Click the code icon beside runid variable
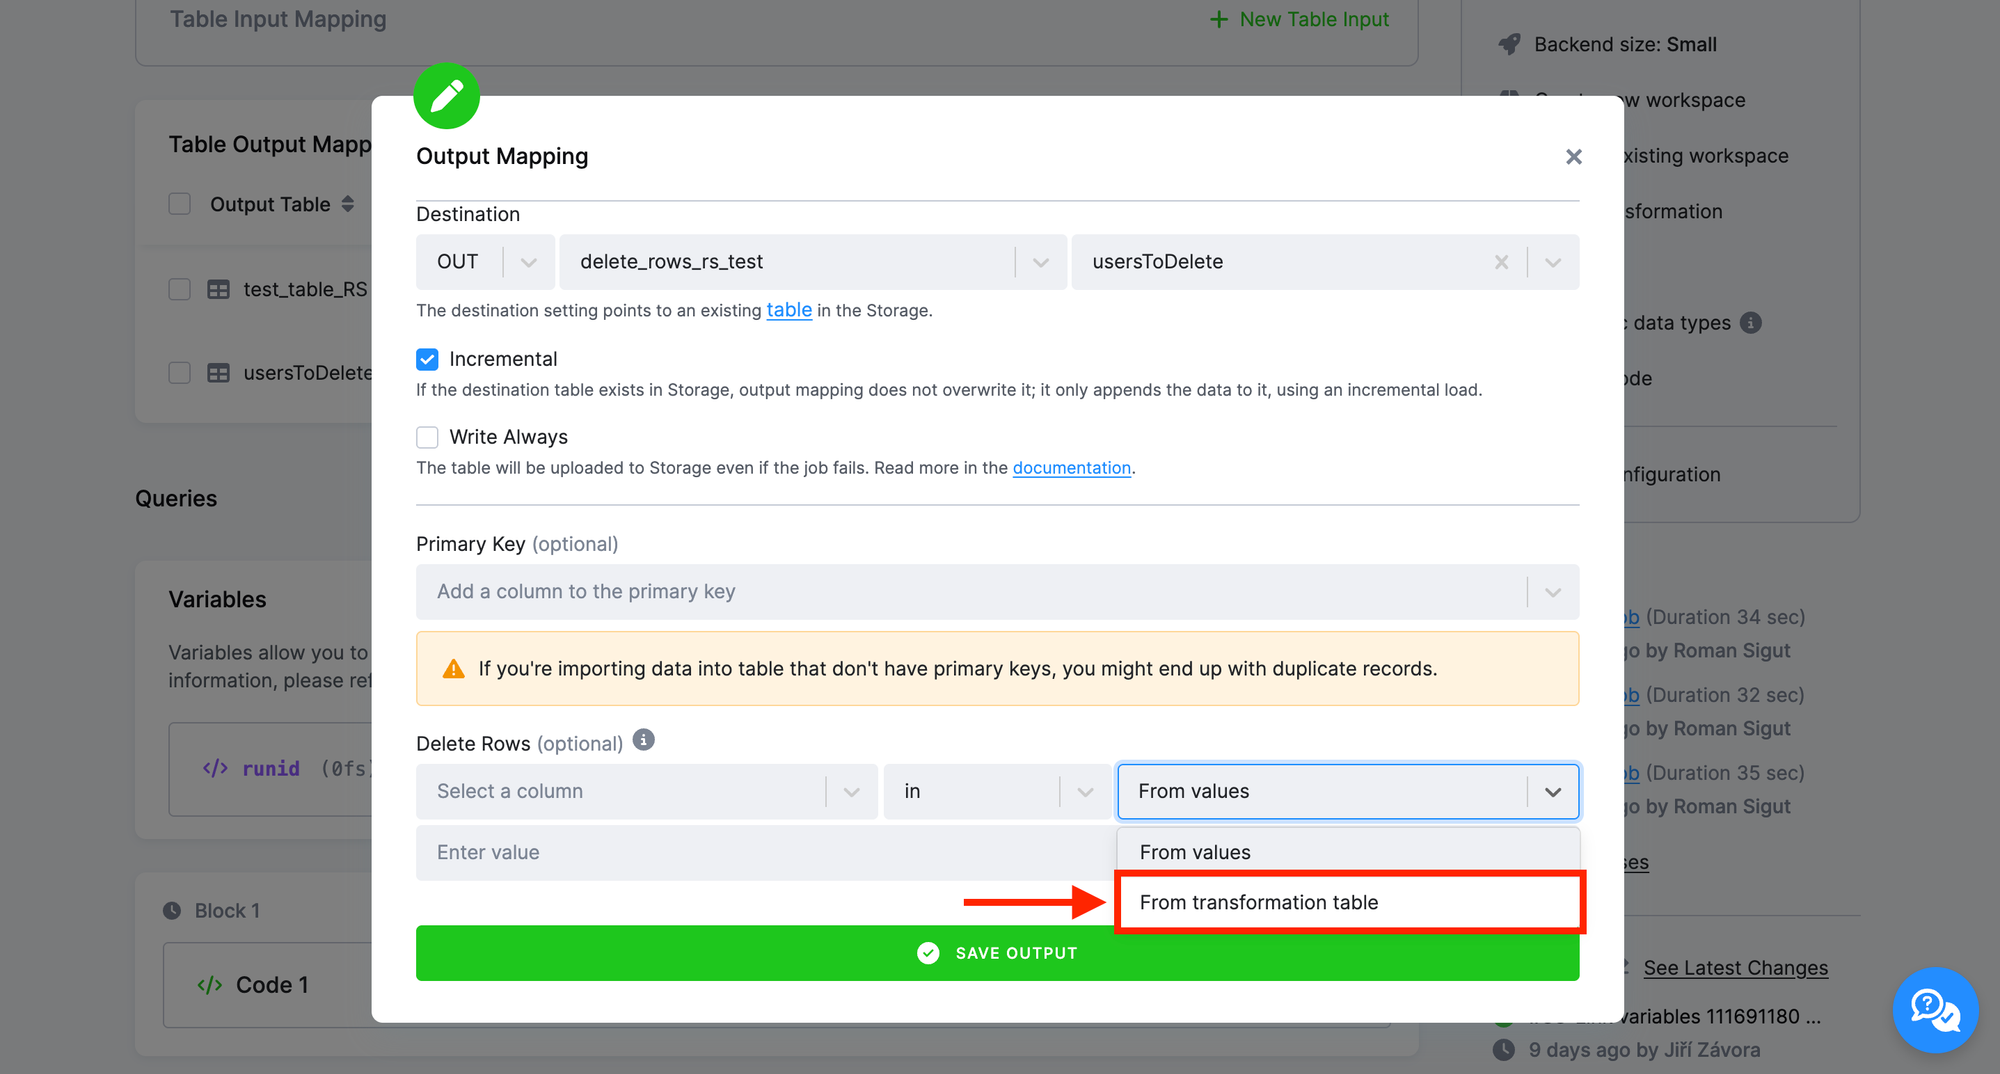2000x1074 pixels. pos(213,768)
